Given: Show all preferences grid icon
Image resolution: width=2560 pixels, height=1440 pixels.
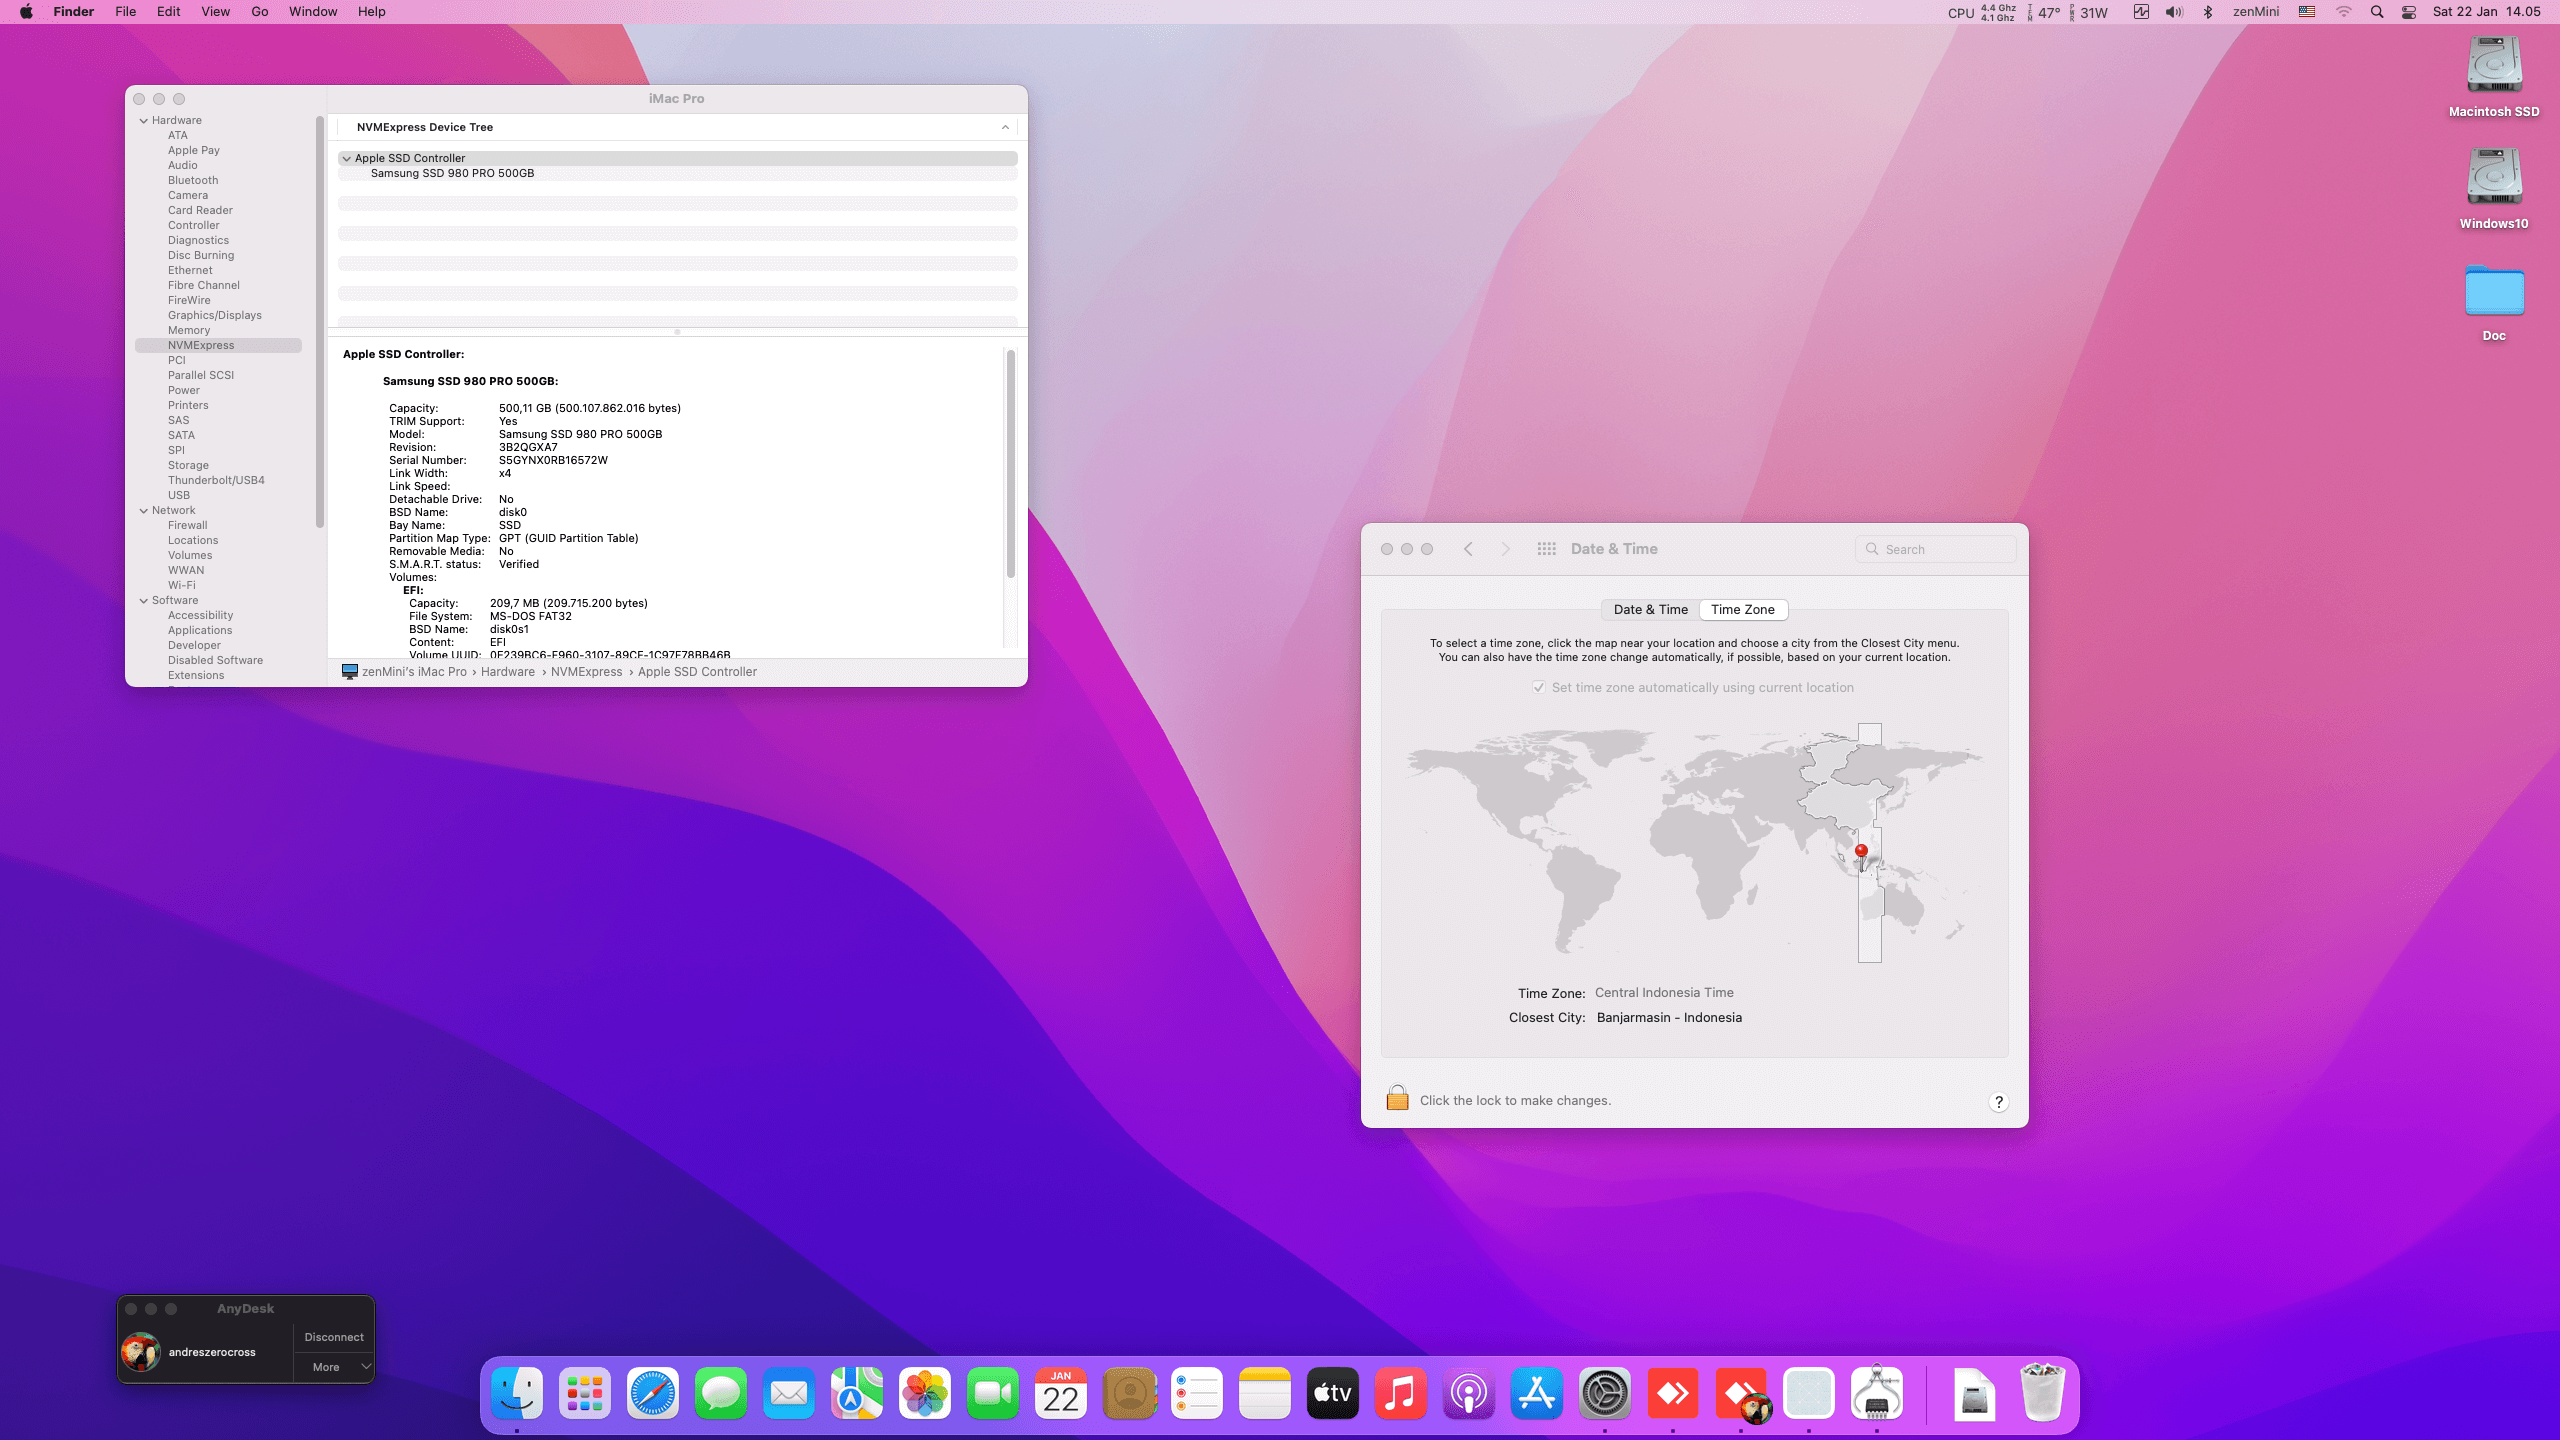Looking at the screenshot, I should (1546, 549).
